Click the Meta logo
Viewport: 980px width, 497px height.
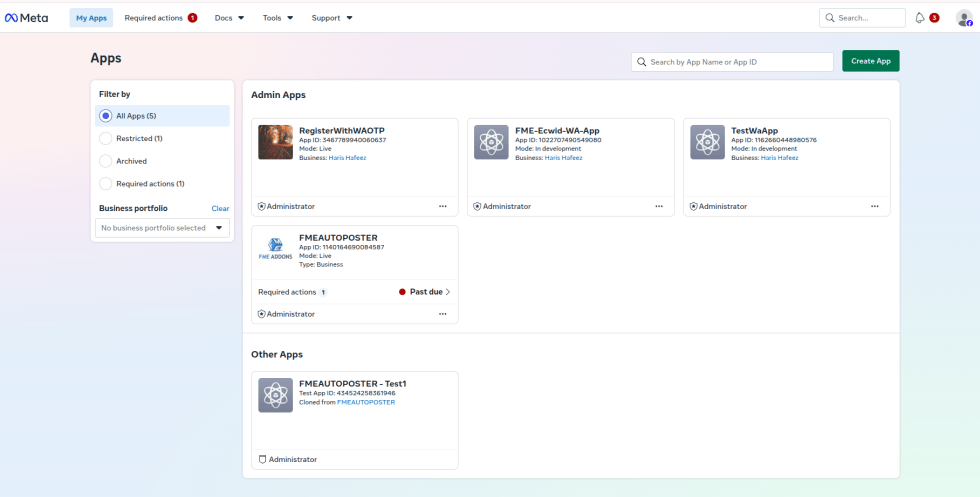[26, 18]
